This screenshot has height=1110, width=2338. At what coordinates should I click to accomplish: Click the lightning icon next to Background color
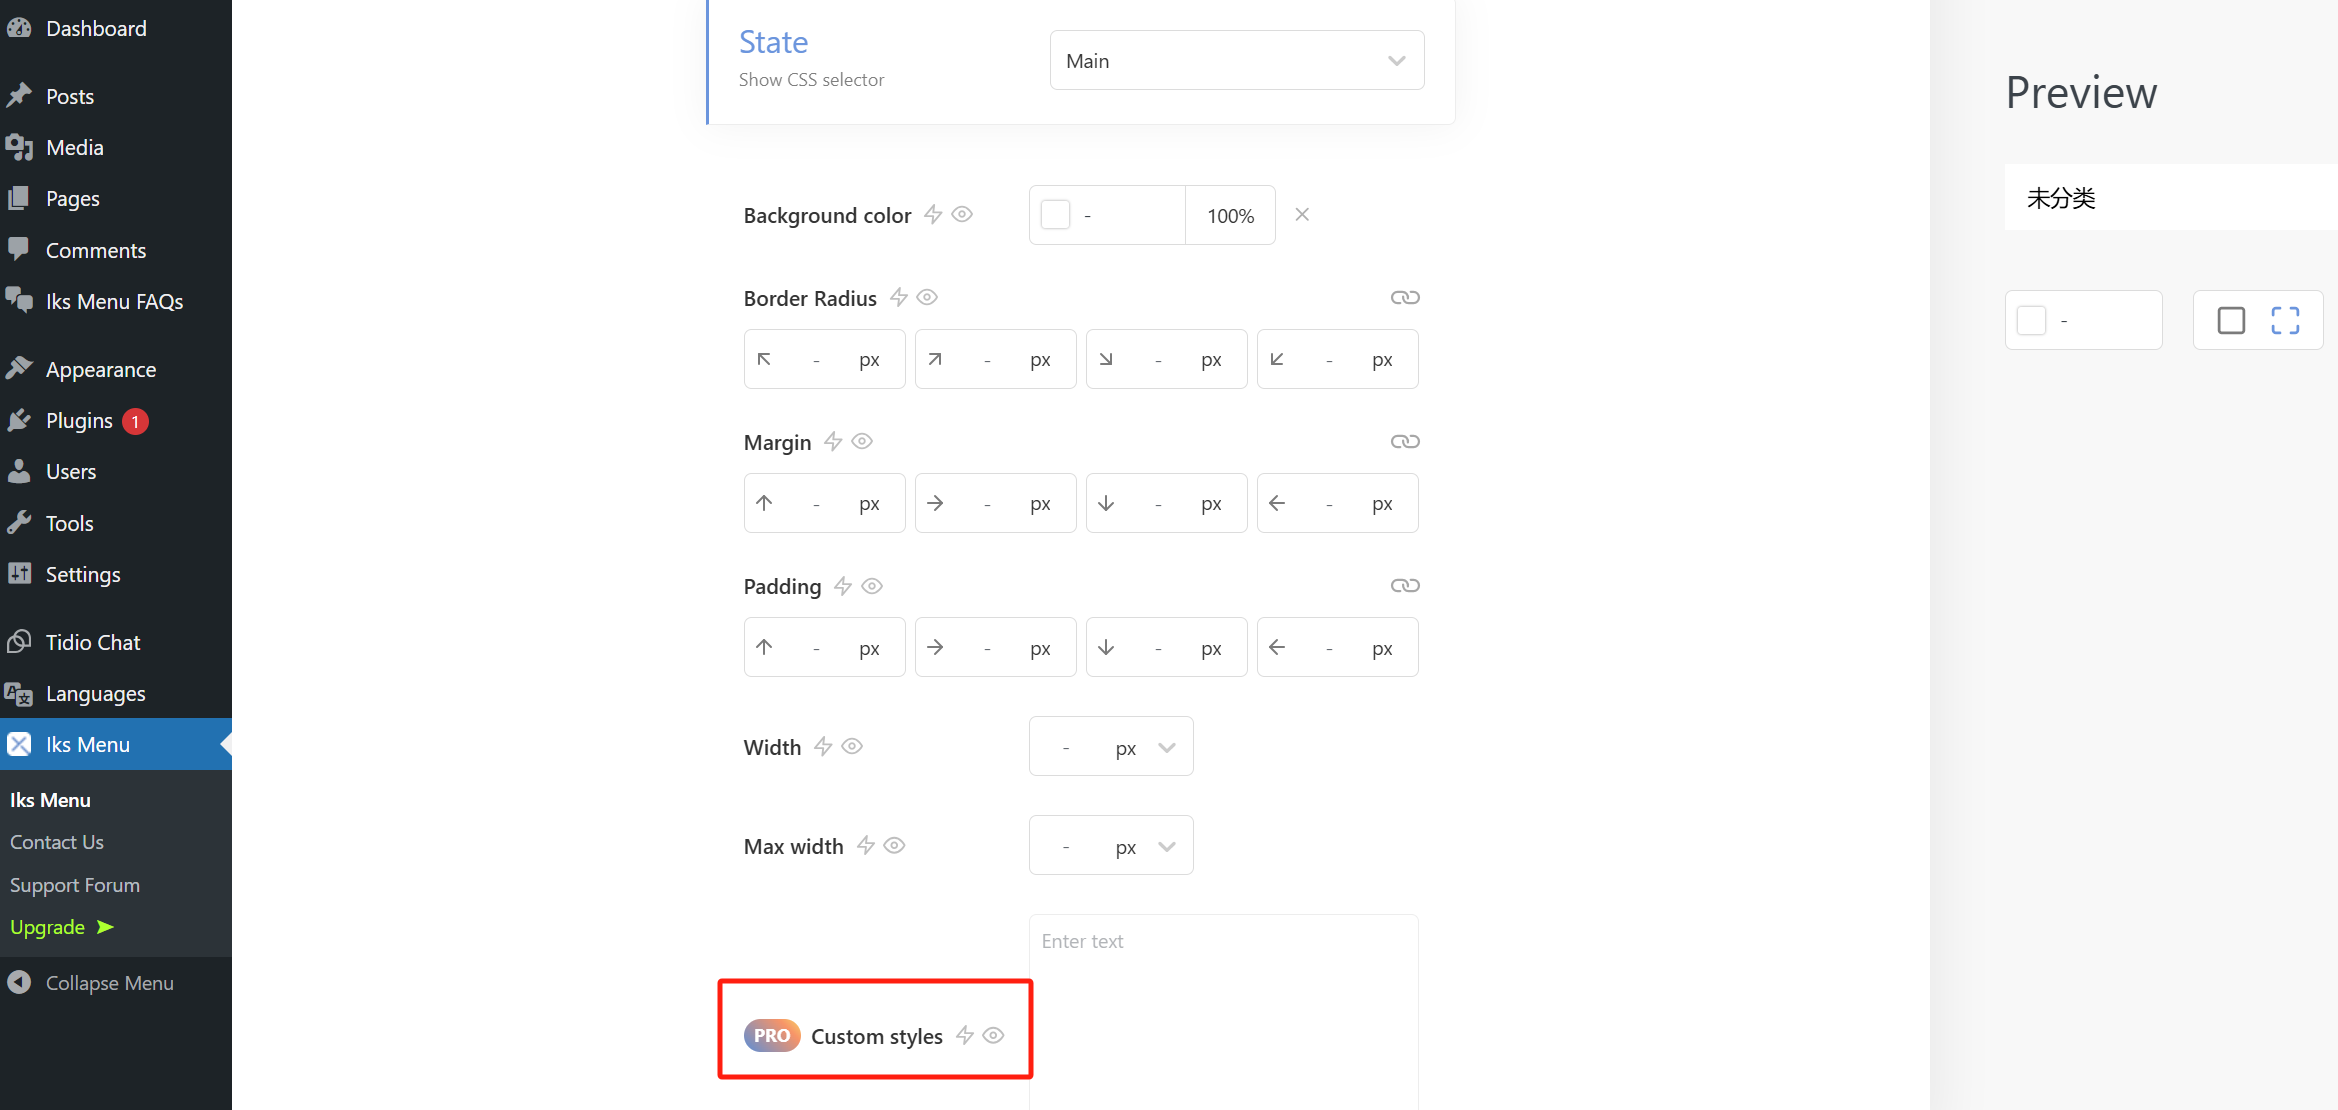tap(933, 214)
